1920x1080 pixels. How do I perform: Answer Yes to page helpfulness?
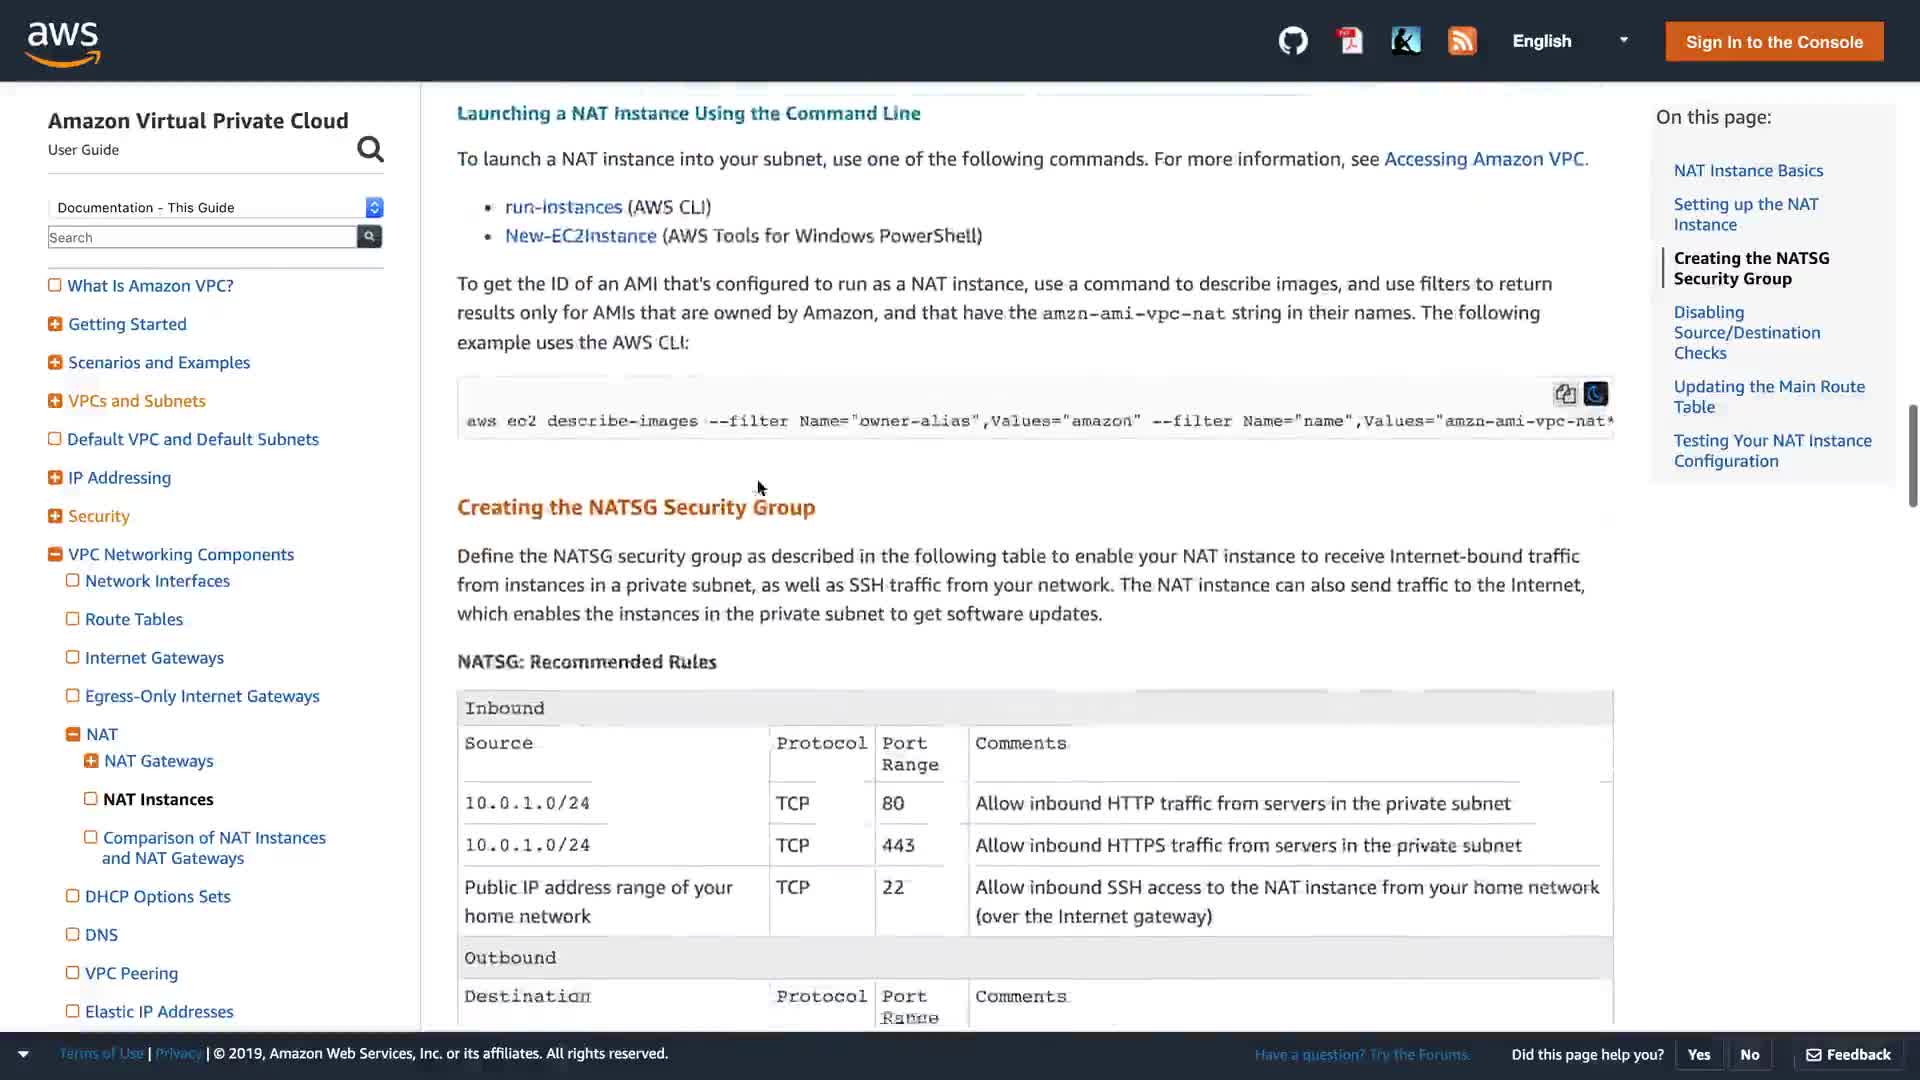tap(1698, 1054)
